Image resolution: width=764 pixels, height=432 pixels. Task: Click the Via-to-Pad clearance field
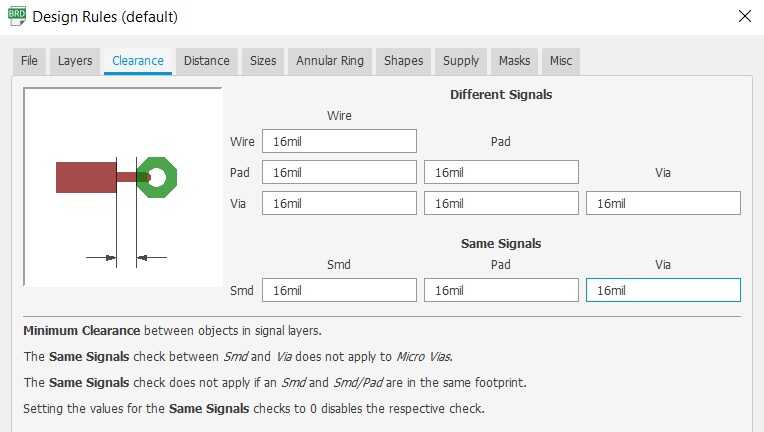pos(501,204)
